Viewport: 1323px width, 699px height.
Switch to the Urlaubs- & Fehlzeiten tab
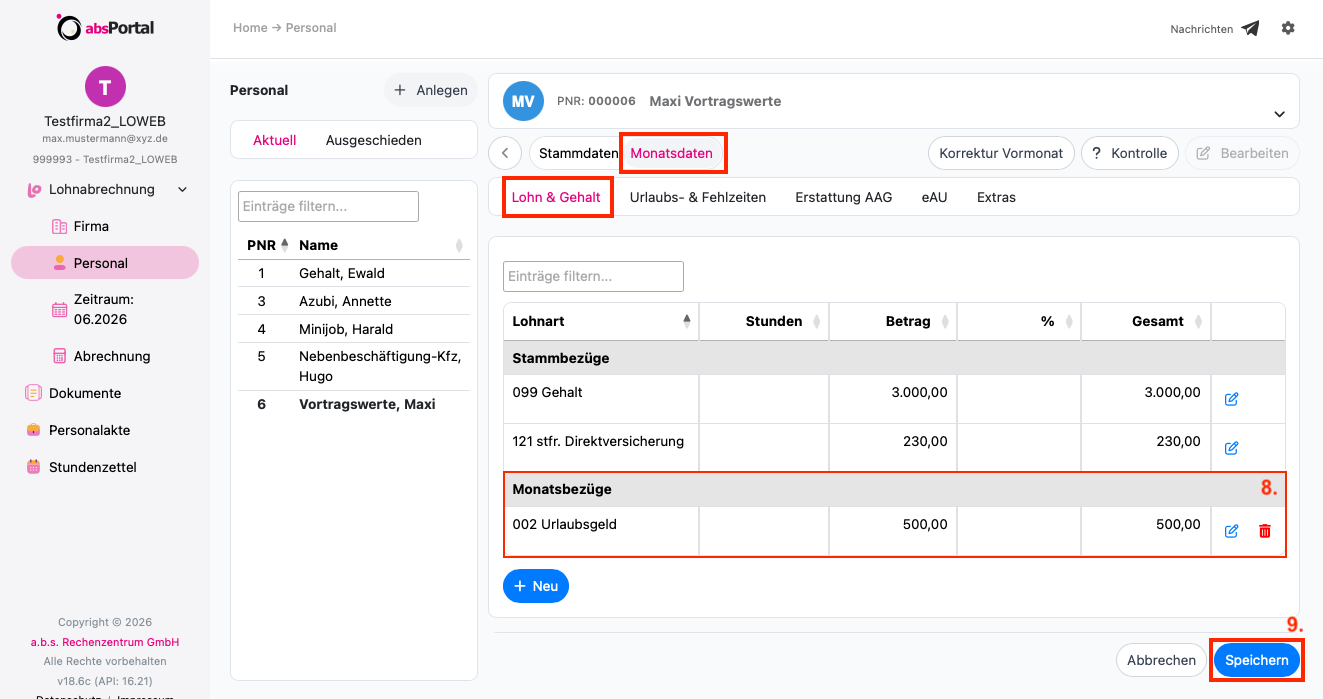tap(698, 197)
